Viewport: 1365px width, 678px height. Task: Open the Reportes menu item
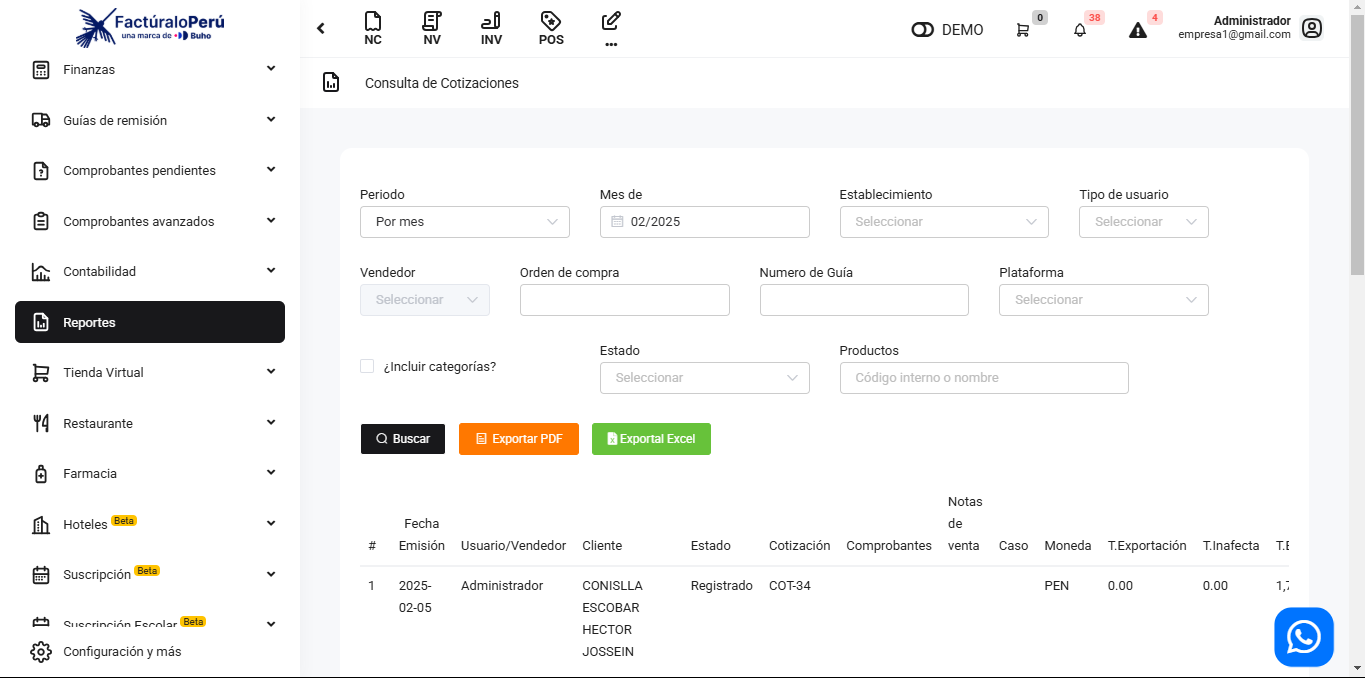tap(150, 322)
